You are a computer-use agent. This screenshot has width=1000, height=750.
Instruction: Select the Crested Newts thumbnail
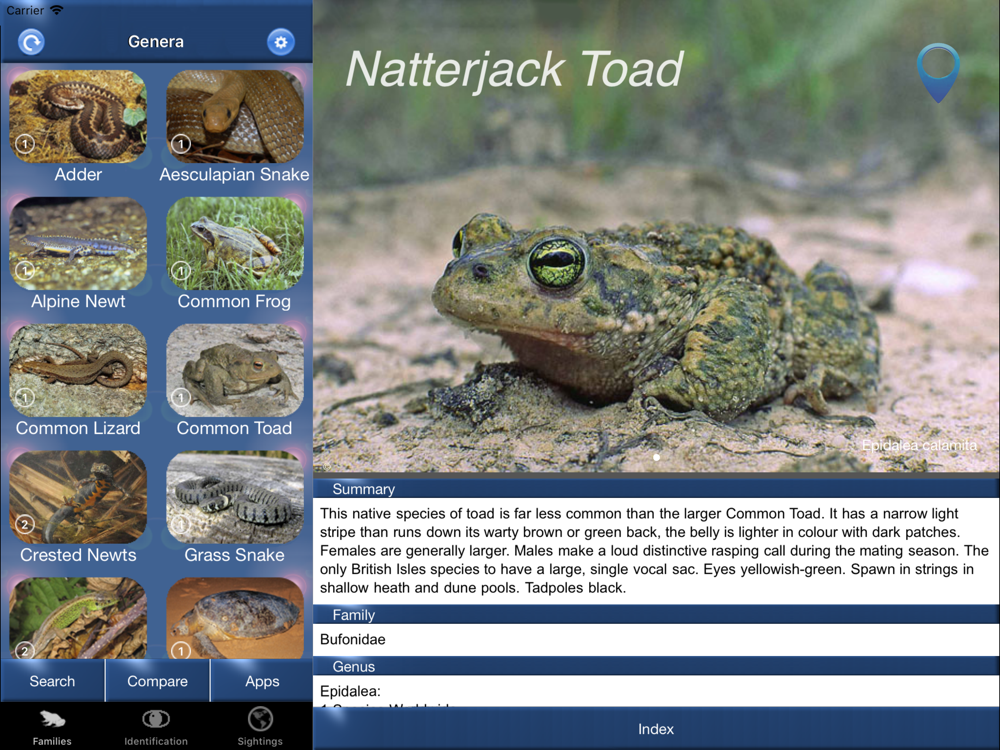pyautogui.click(x=78, y=497)
